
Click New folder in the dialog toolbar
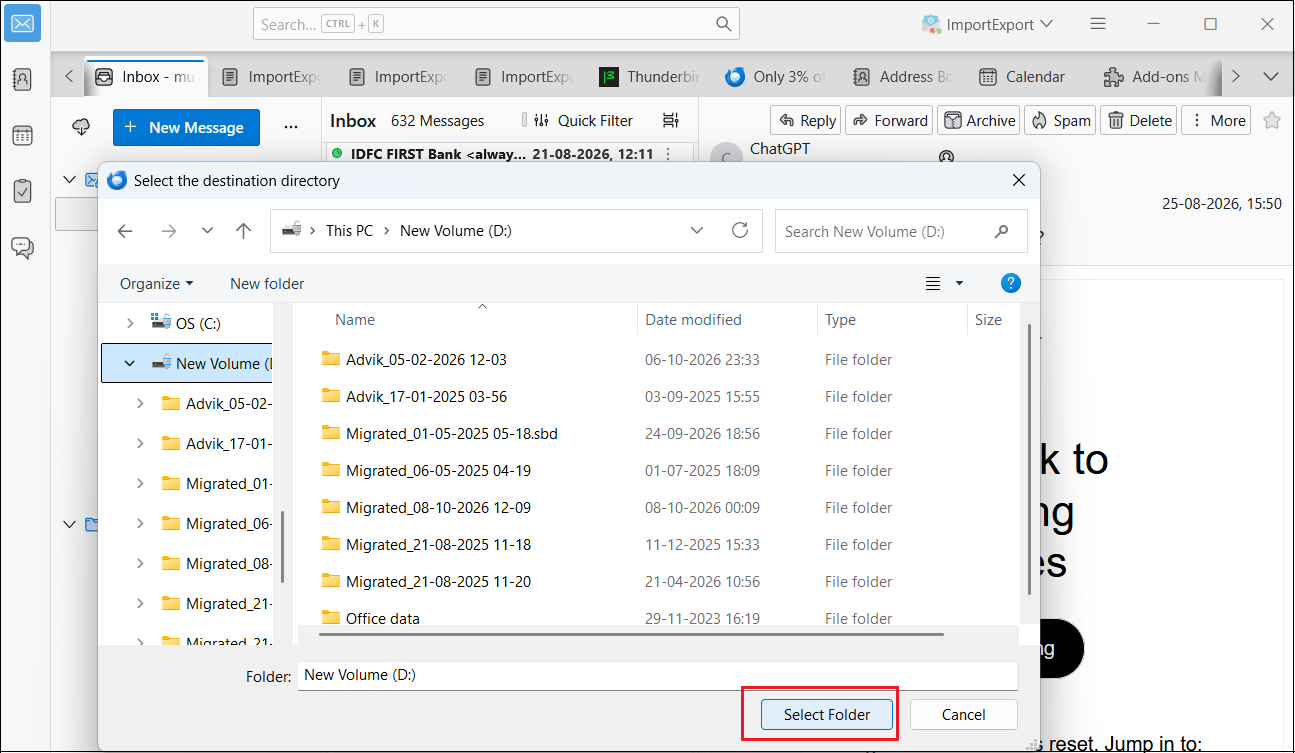267,284
